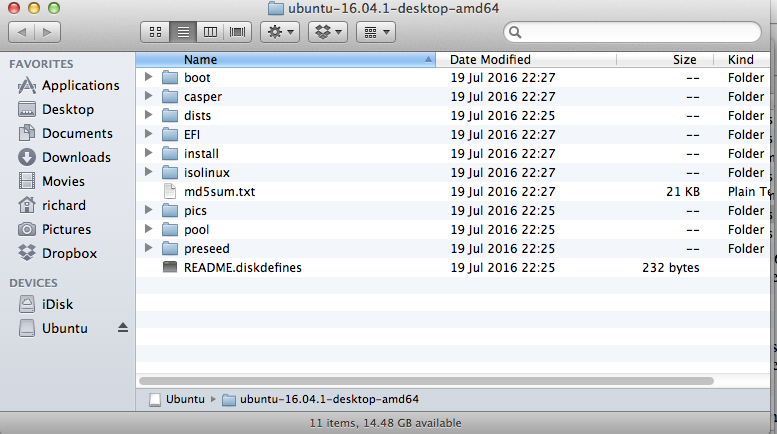Select the isolinux folder icon
This screenshot has width=777, height=434.
pyautogui.click(x=170, y=172)
